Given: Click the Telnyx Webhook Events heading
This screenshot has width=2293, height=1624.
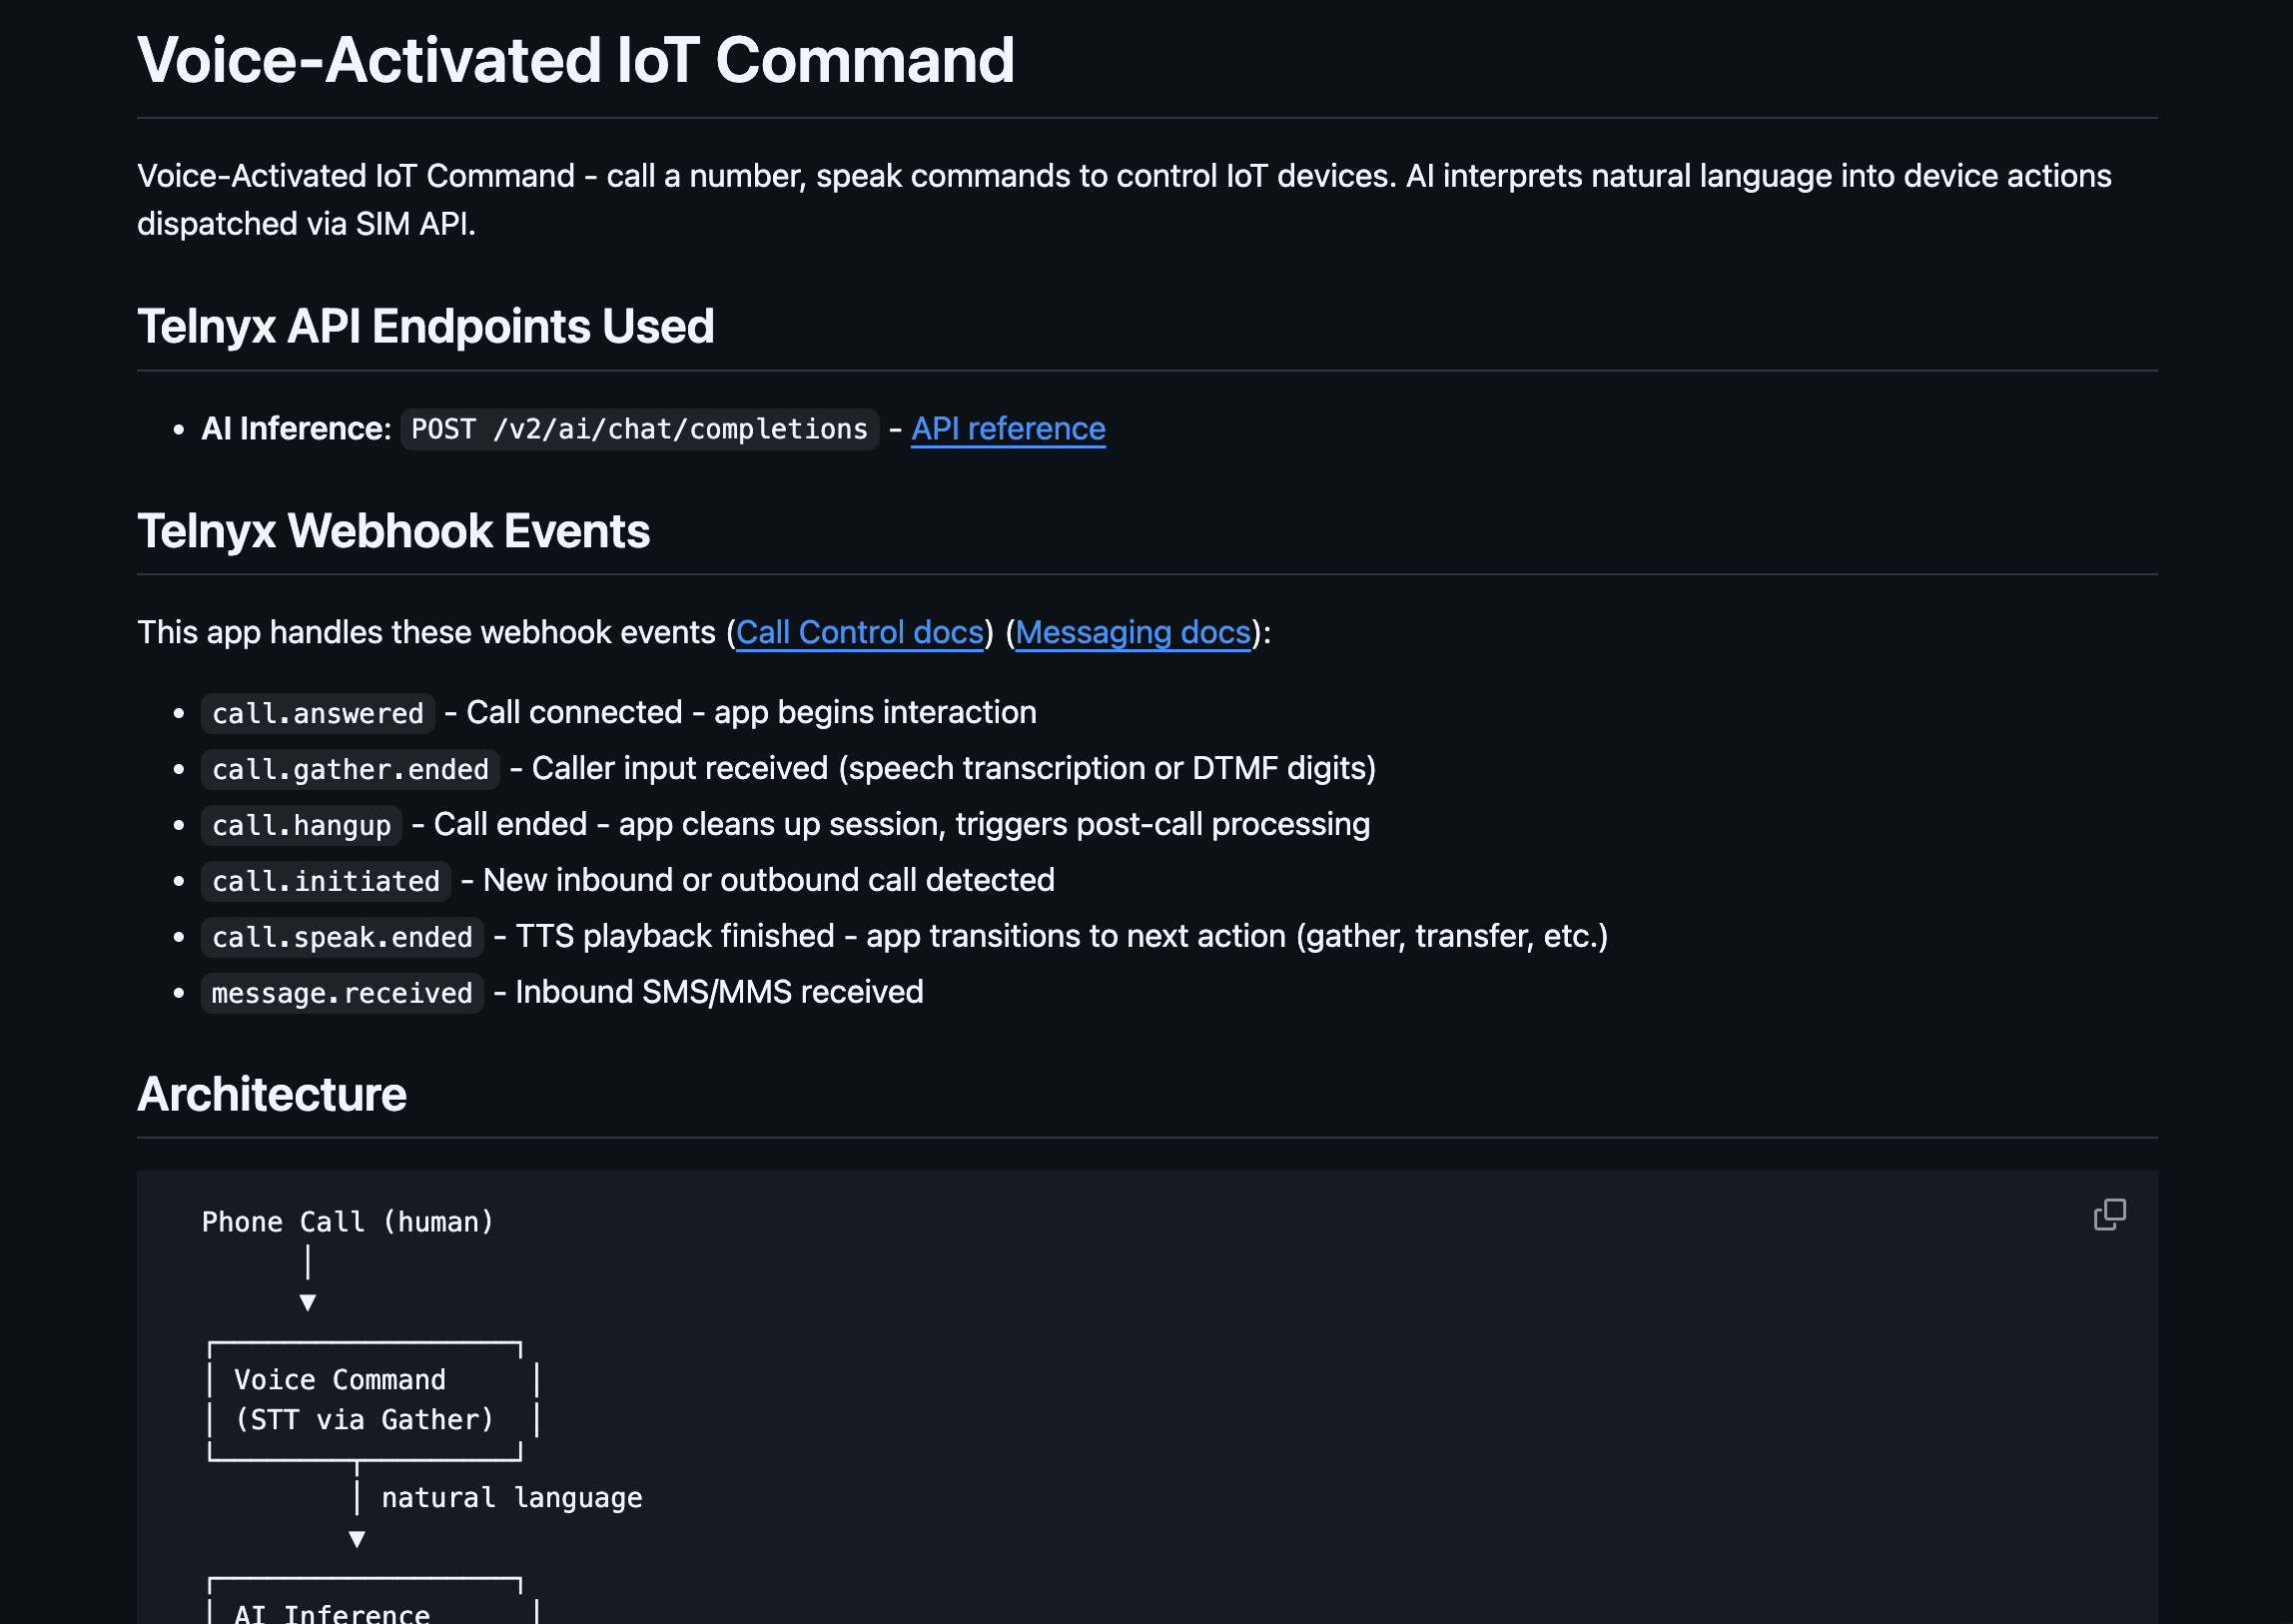Looking at the screenshot, I should pyautogui.click(x=394, y=531).
